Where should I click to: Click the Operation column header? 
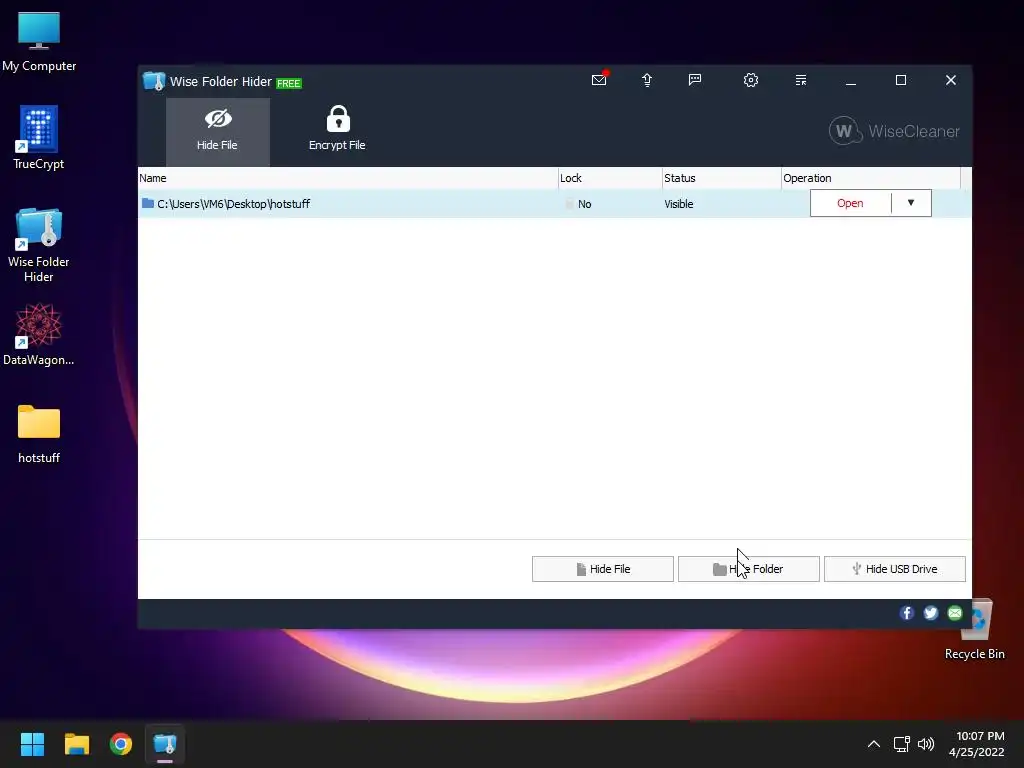pos(871,178)
